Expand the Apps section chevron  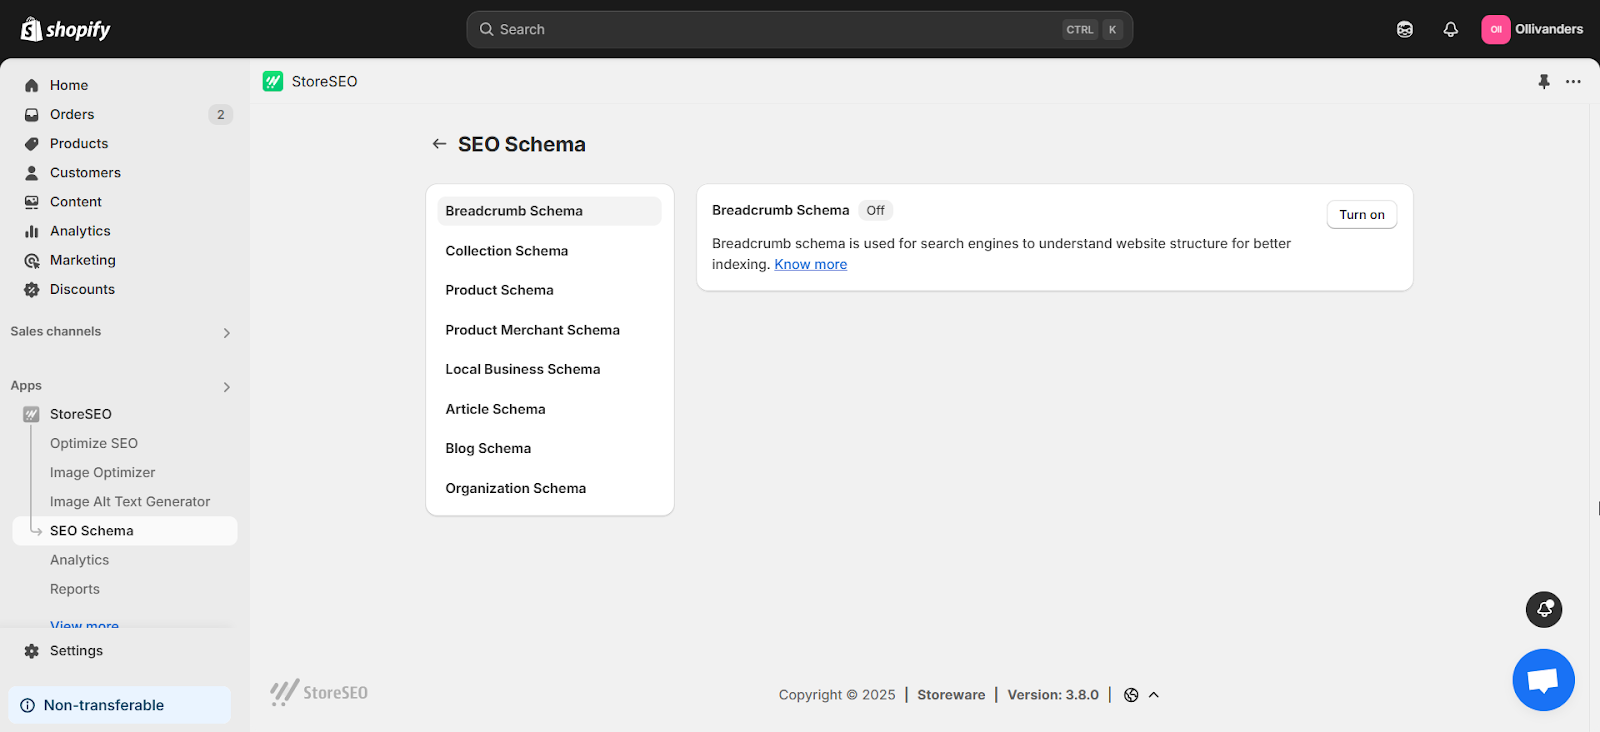click(227, 386)
